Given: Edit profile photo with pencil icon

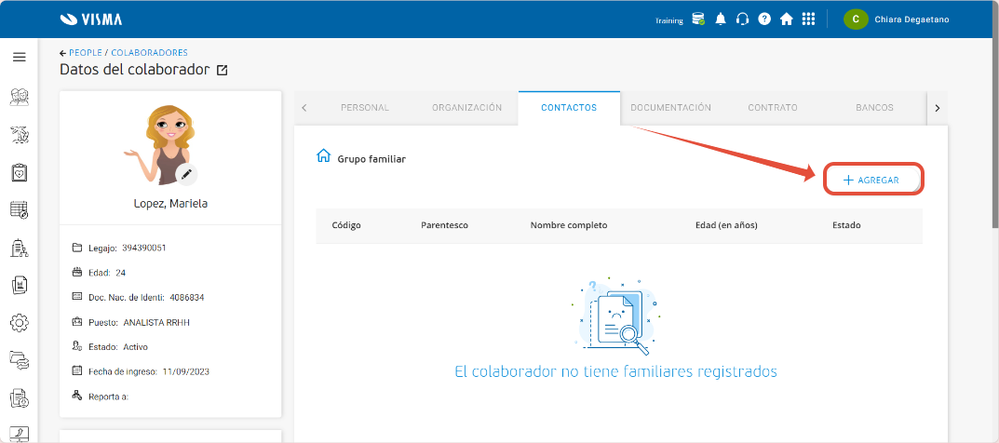Looking at the screenshot, I should click(186, 175).
